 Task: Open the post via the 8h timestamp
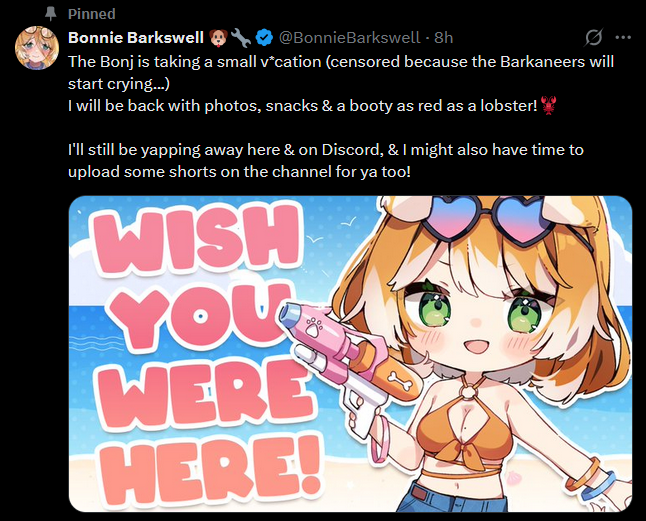click(444, 38)
